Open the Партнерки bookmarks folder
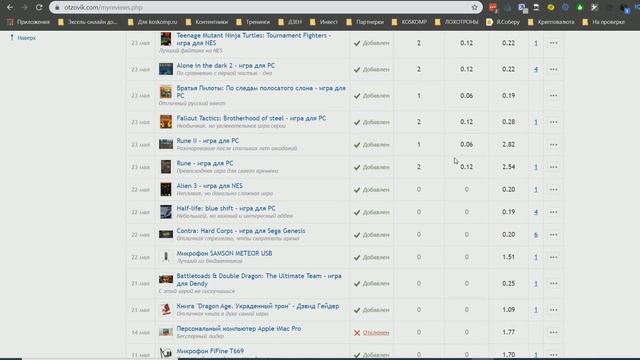The width and height of the screenshot is (640, 360). tap(365, 22)
